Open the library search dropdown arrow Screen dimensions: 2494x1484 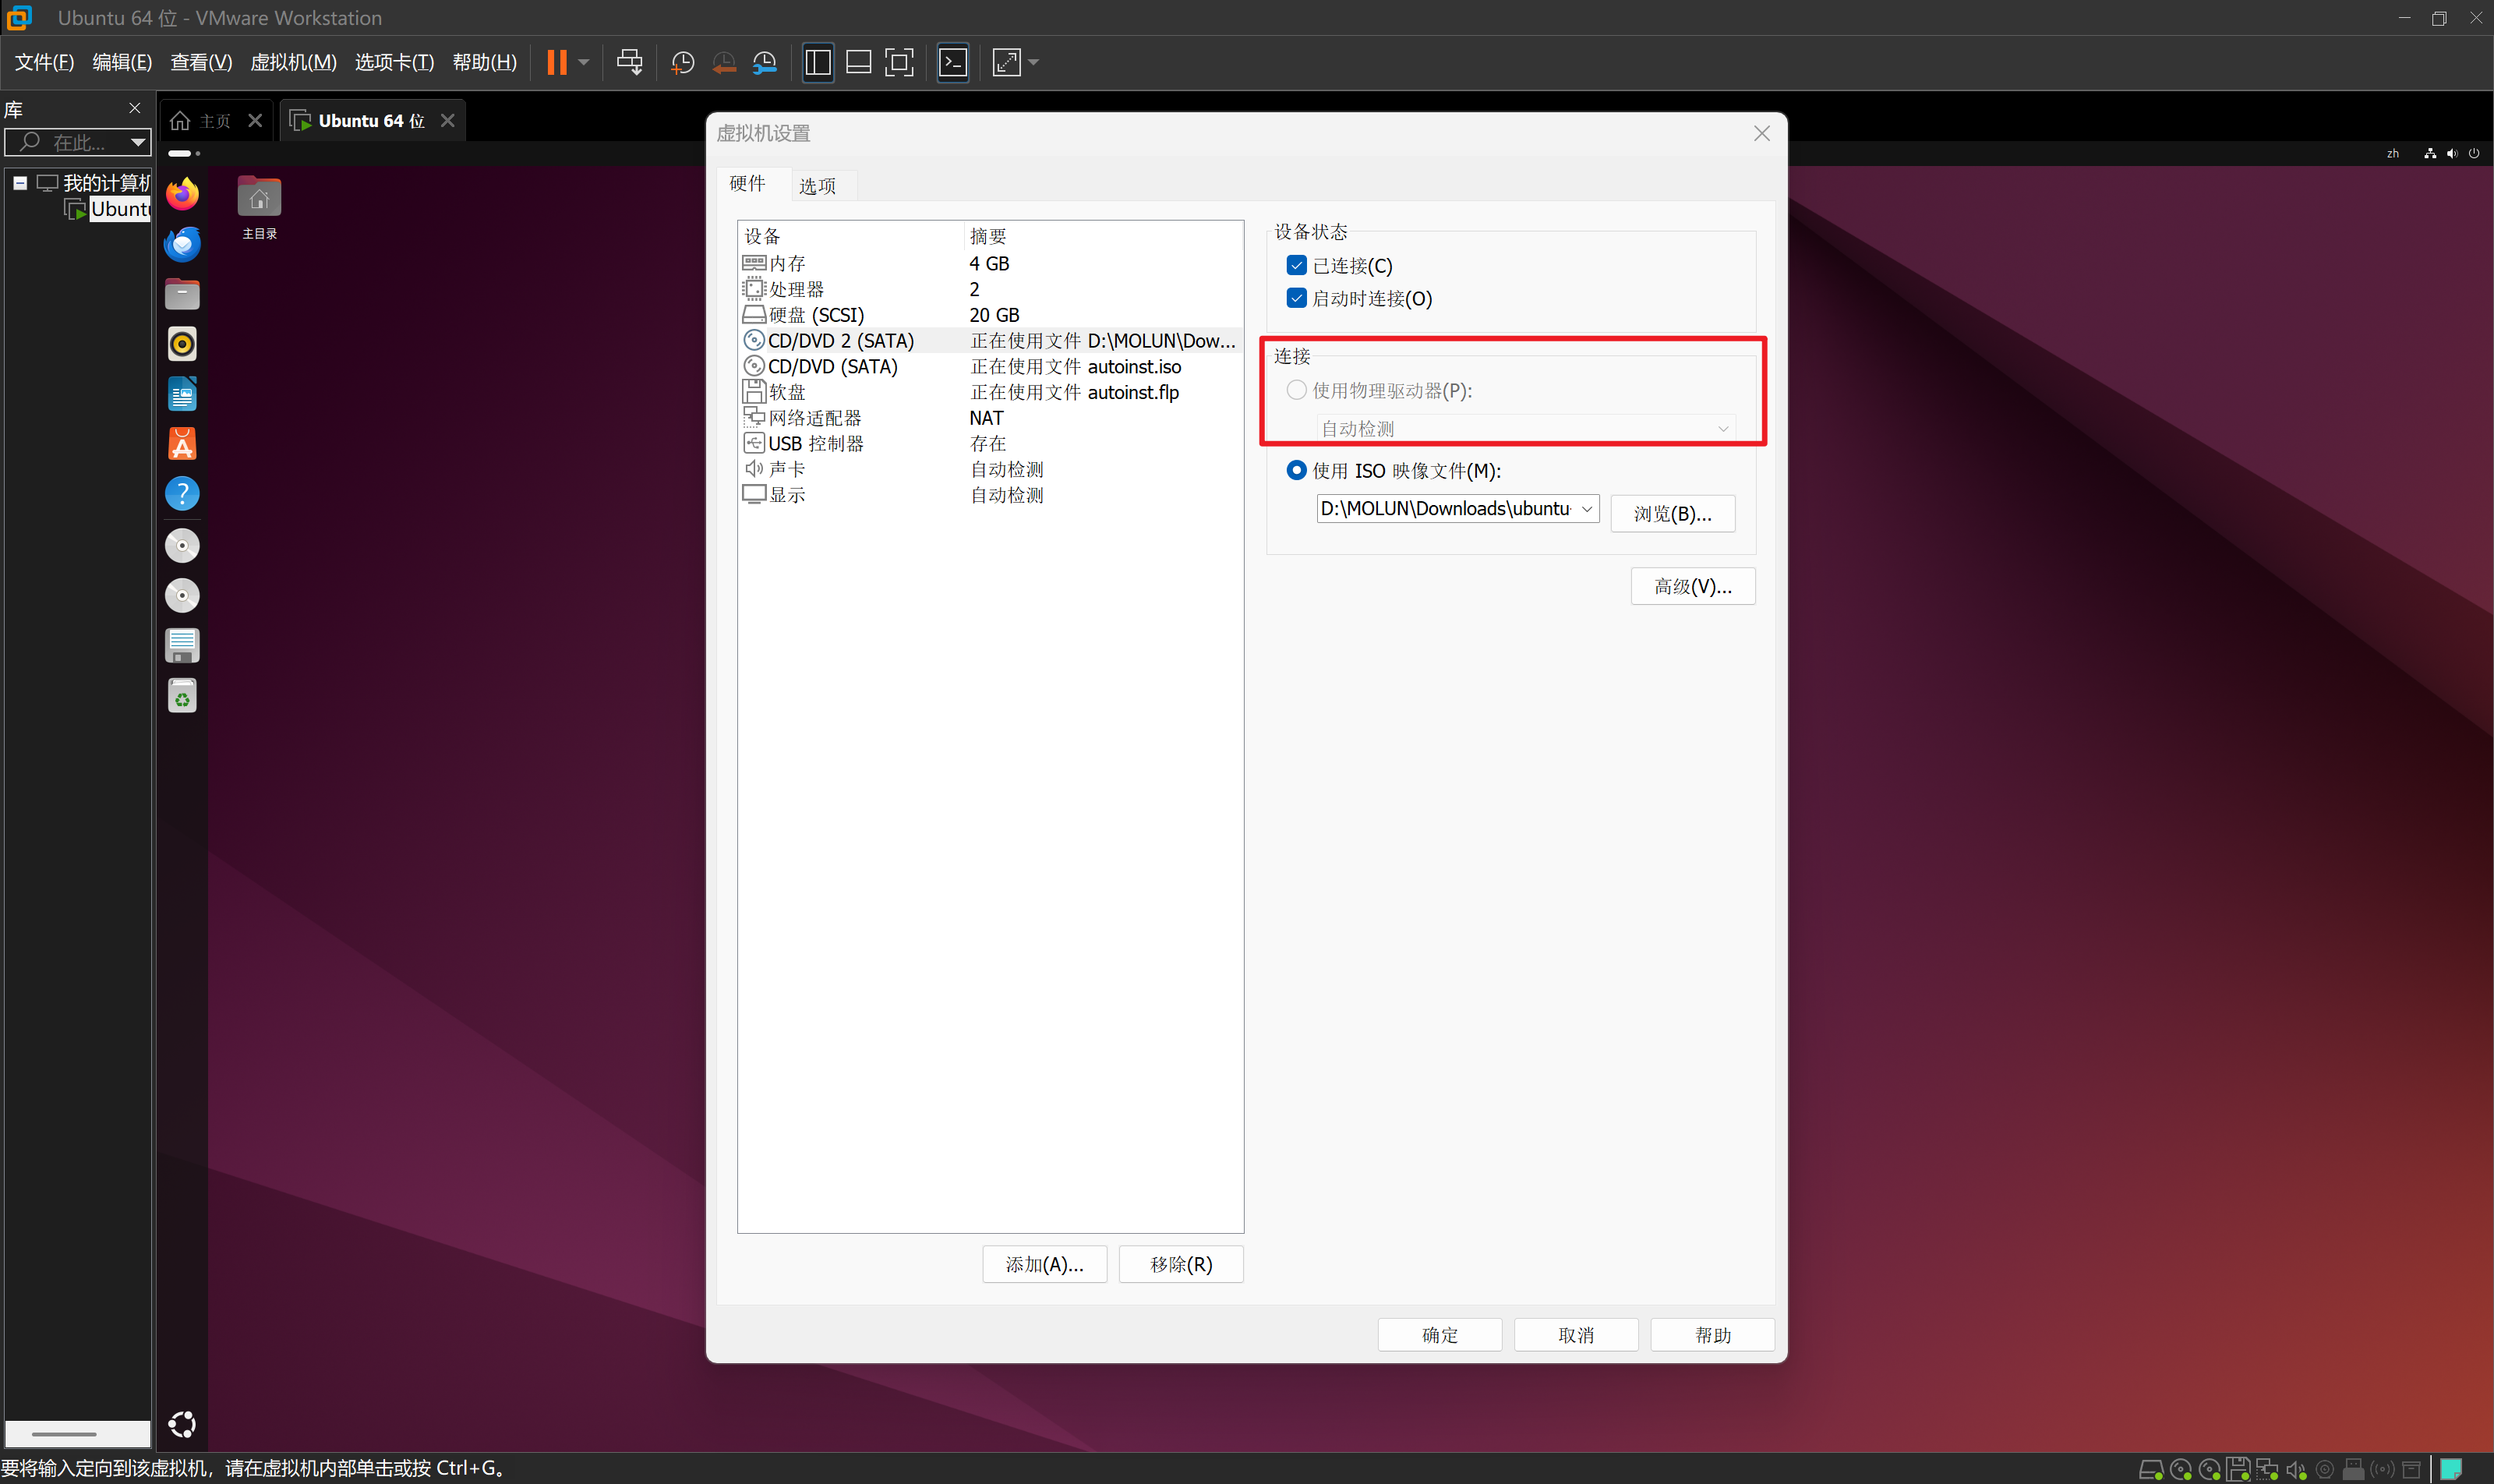click(x=138, y=142)
